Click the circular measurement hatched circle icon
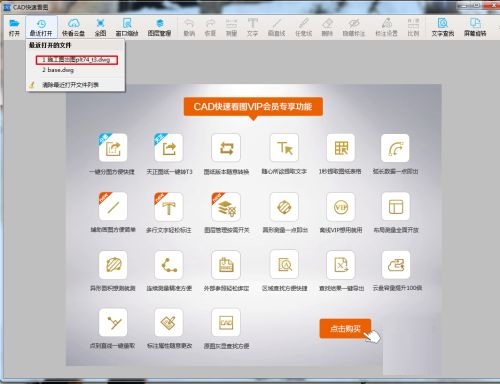This screenshot has width=500, height=384. coord(284,207)
